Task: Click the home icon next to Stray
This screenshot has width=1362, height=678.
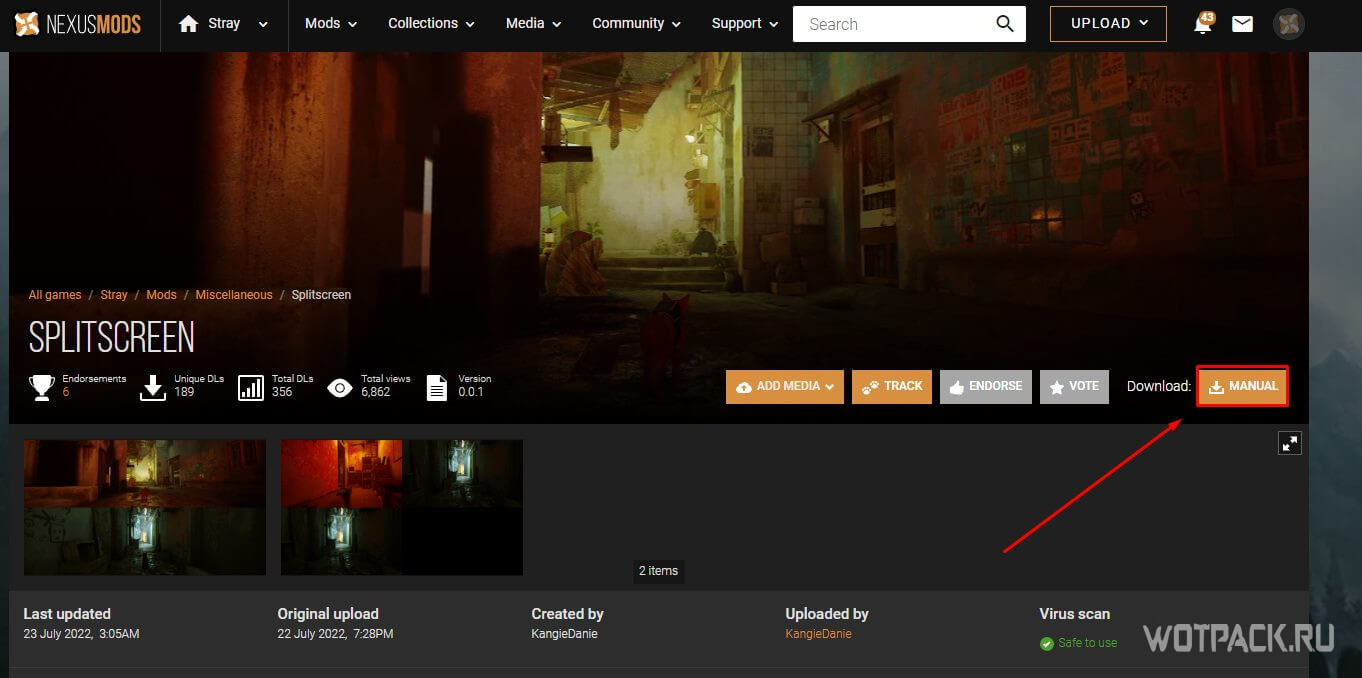Action: coord(188,24)
